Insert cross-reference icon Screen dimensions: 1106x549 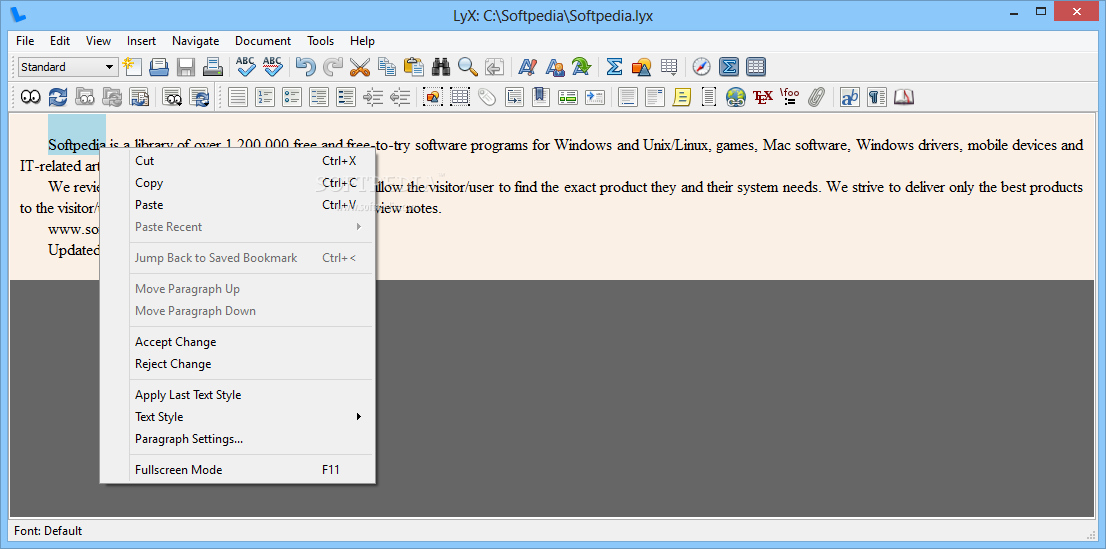[x=514, y=97]
